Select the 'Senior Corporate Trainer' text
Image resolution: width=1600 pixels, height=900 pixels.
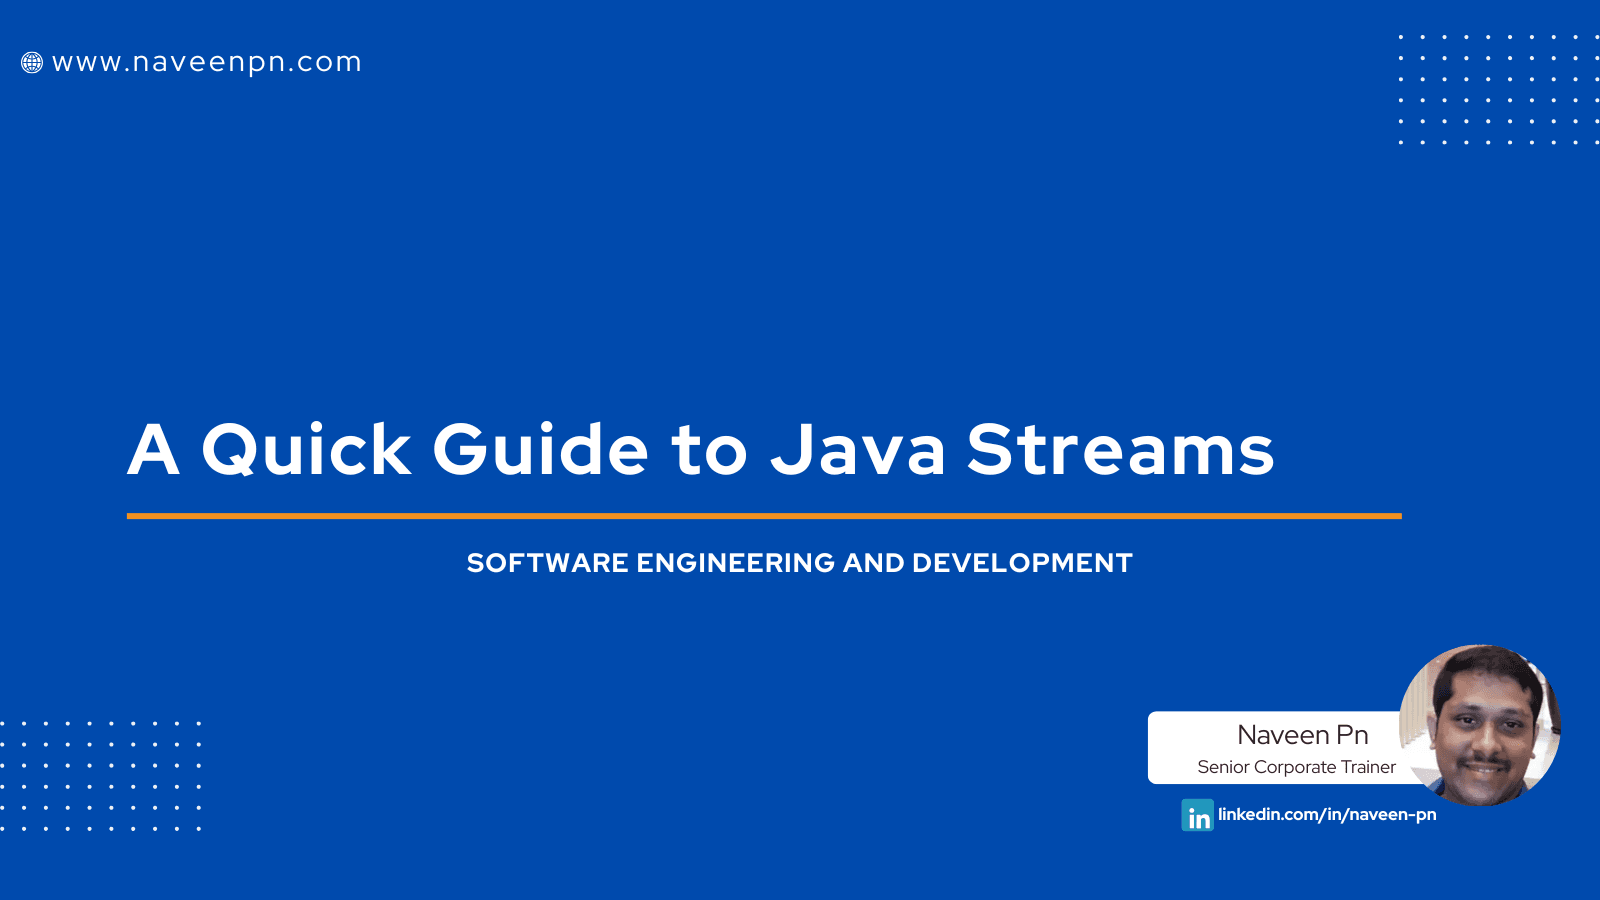[x=1296, y=767]
